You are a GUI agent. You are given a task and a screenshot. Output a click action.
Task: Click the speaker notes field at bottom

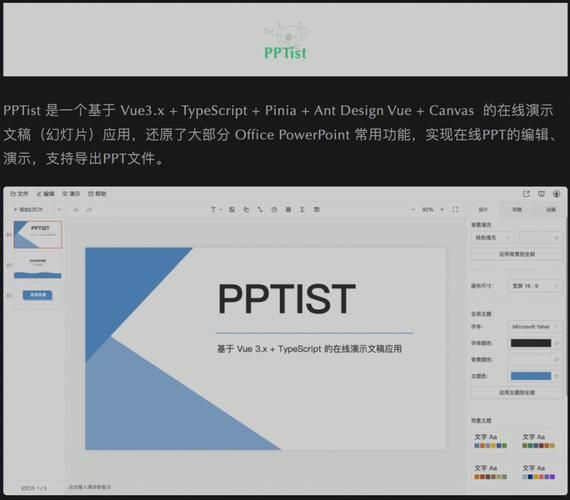90,487
